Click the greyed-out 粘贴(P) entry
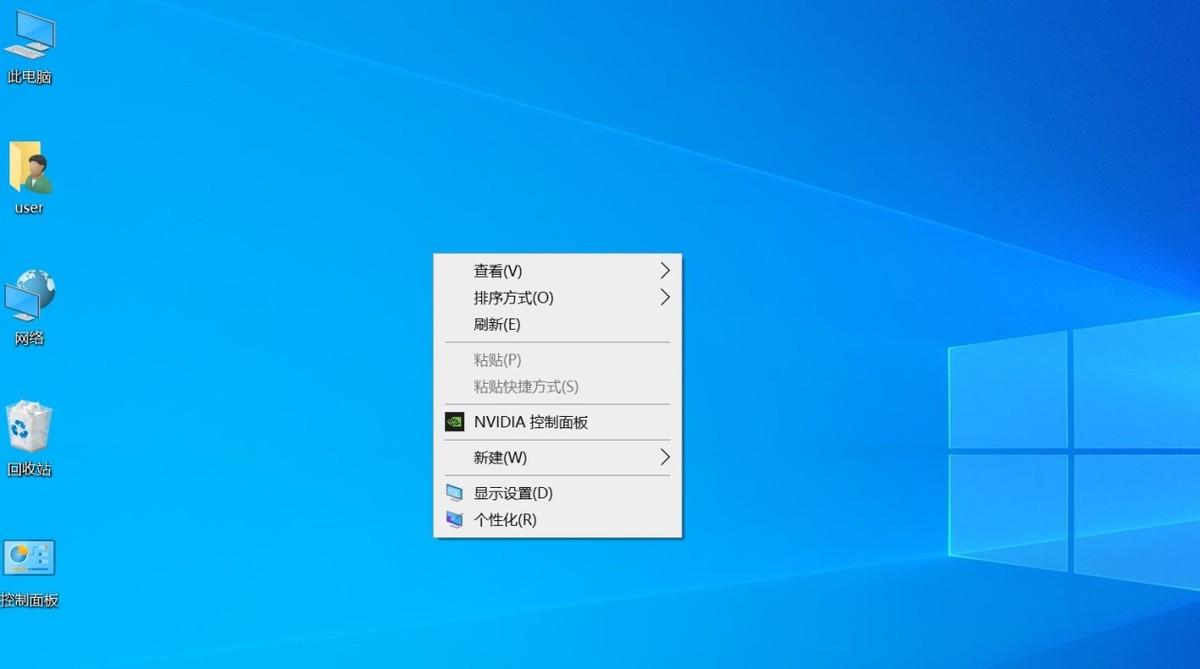This screenshot has height=669, width=1200. 497,360
